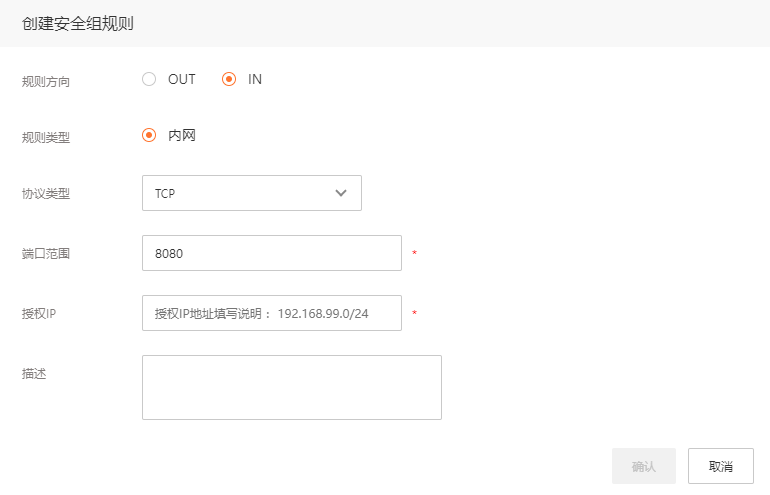The width and height of the screenshot is (770, 495).
Task: Click the 内网 text label
Action: [x=182, y=135]
